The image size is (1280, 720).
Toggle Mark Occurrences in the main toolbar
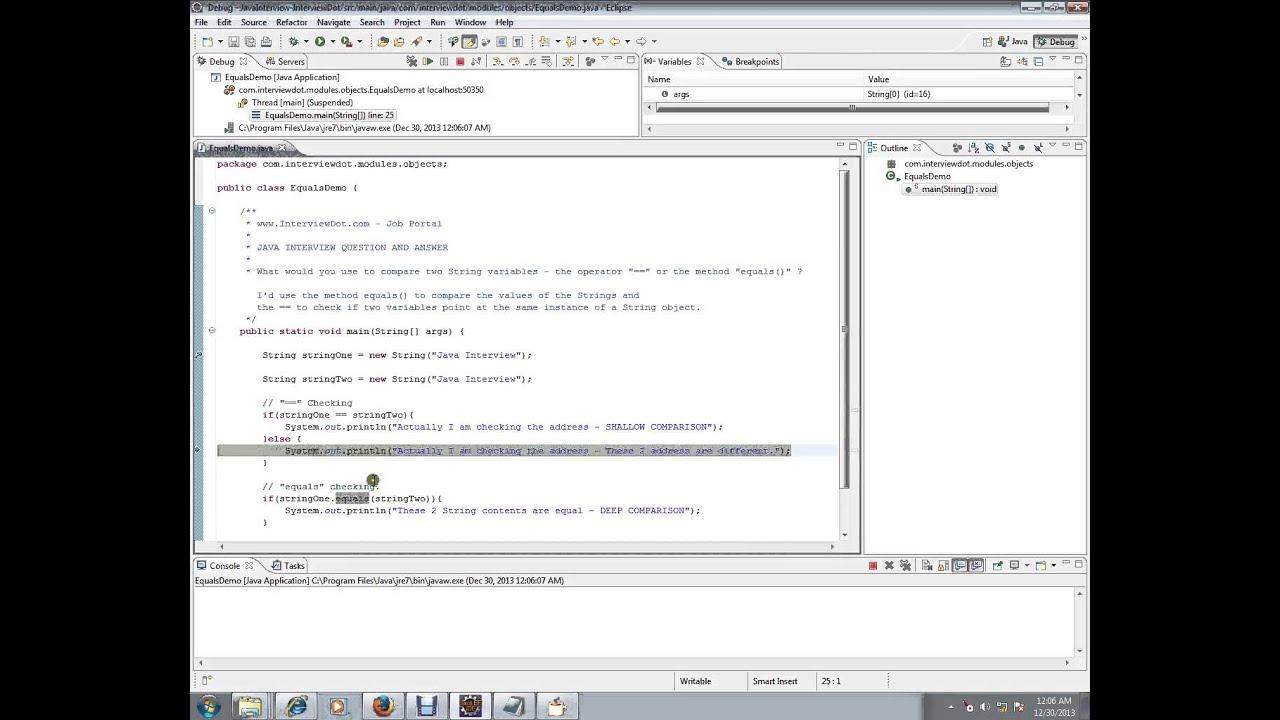(x=469, y=41)
